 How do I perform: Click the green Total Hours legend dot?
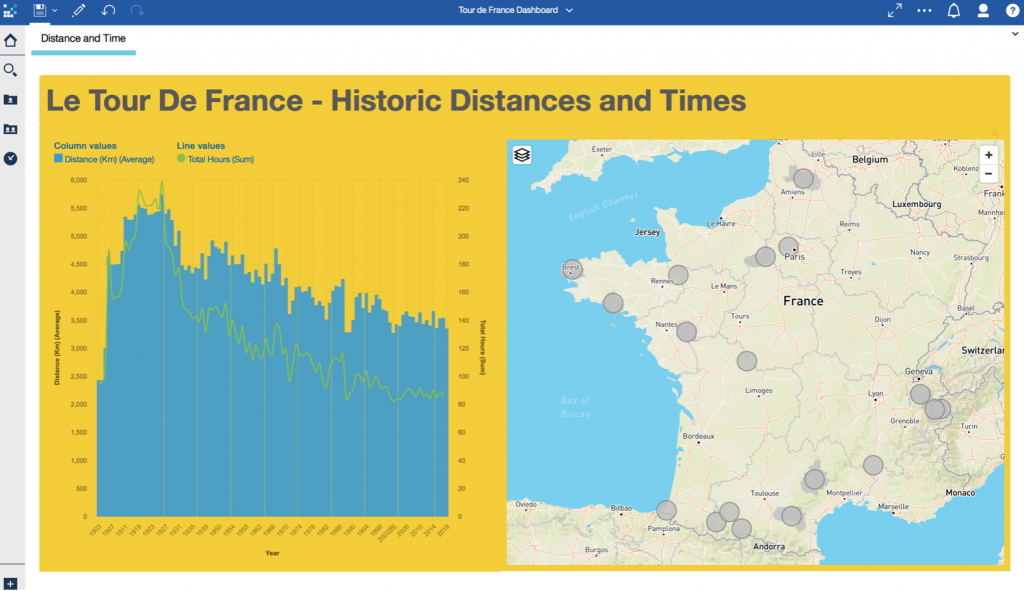(181, 159)
